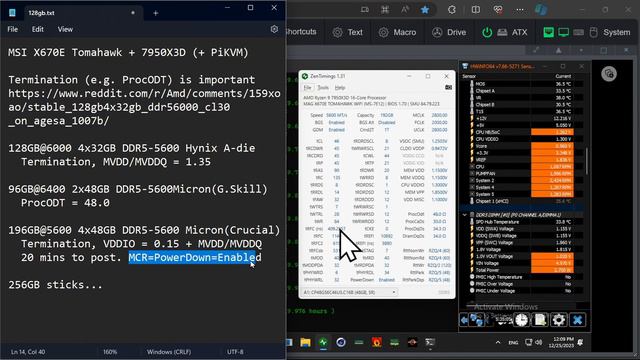Screen dimensions: 640x360
Task: Open browser extensions icon
Action: pyautogui.click(x=452, y=10)
